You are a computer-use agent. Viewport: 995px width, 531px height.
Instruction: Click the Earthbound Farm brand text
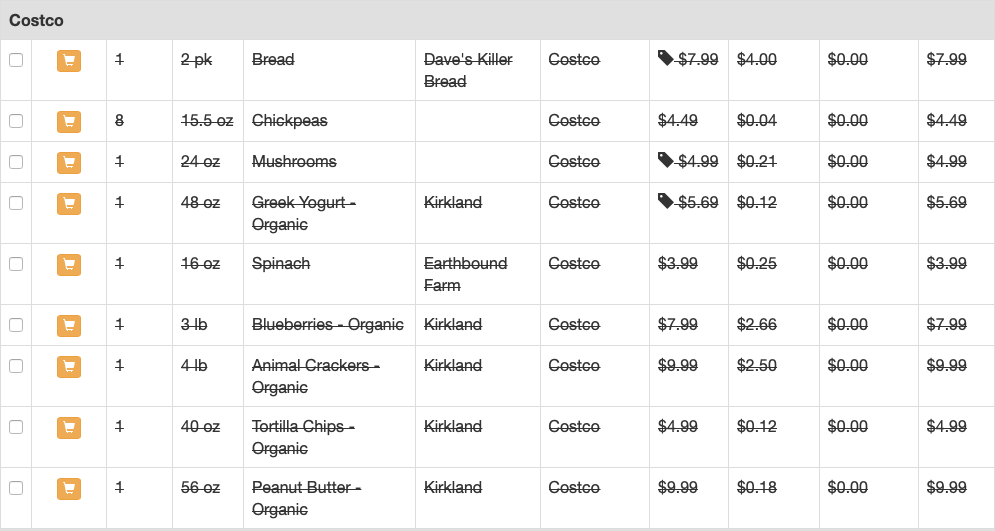(466, 274)
